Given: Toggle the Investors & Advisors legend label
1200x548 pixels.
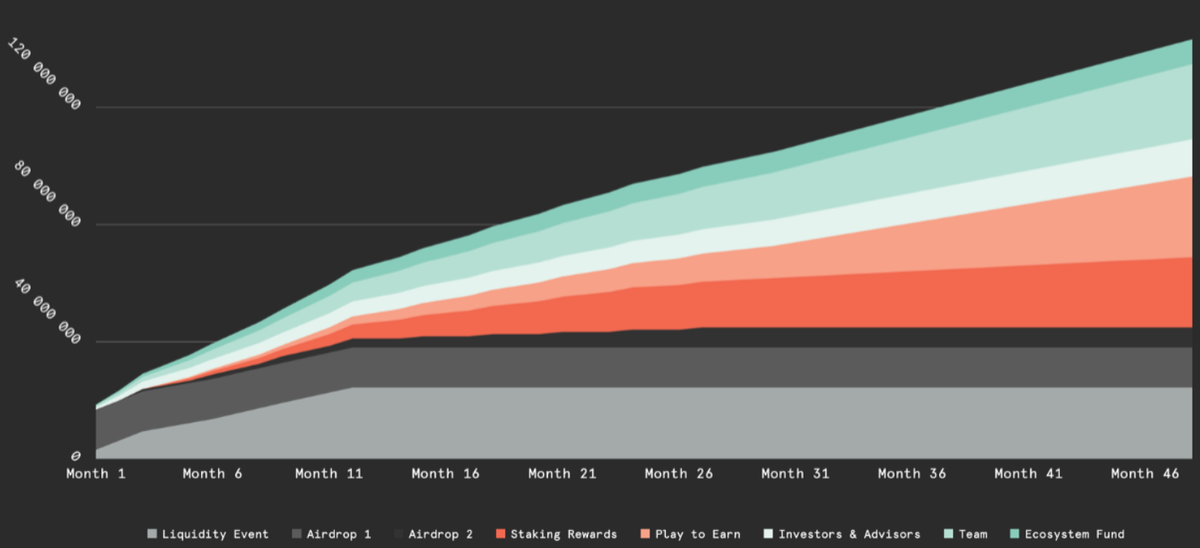Looking at the screenshot, I should 849,534.
